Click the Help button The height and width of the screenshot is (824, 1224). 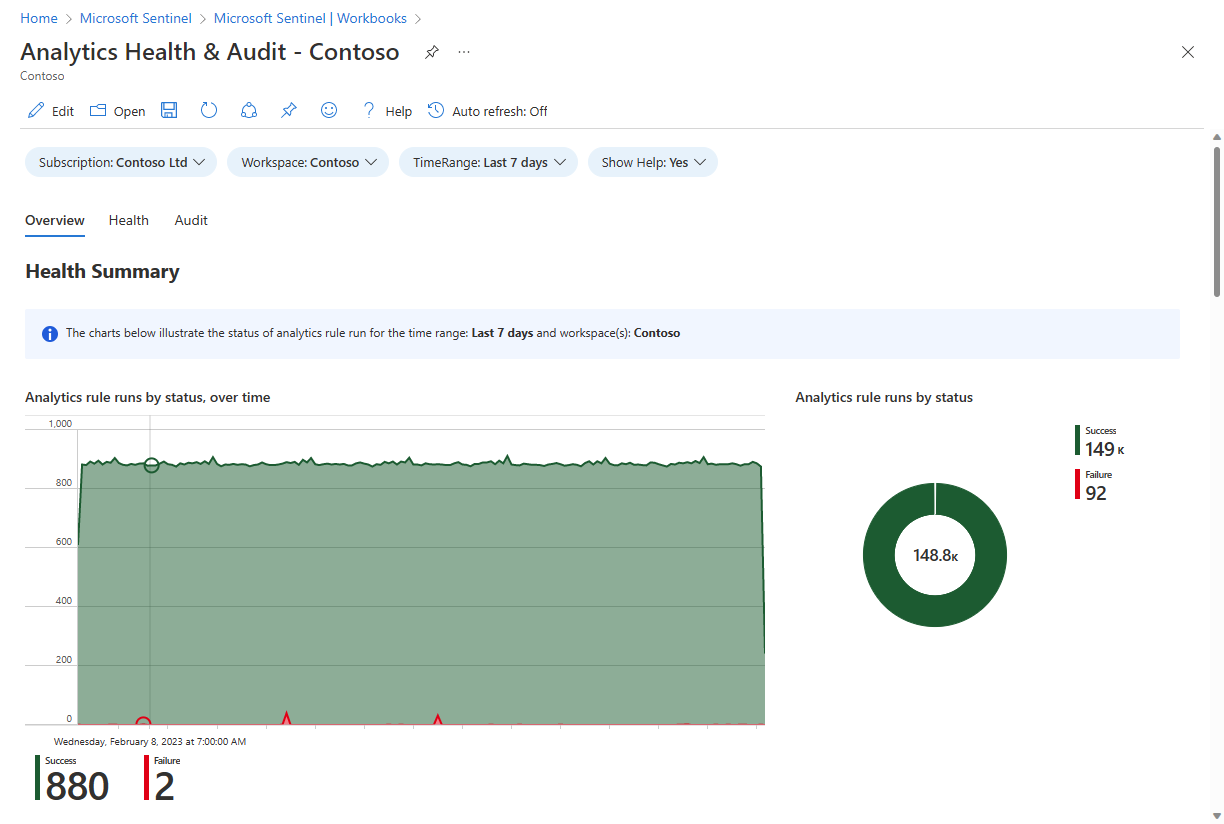pyautogui.click(x=397, y=111)
